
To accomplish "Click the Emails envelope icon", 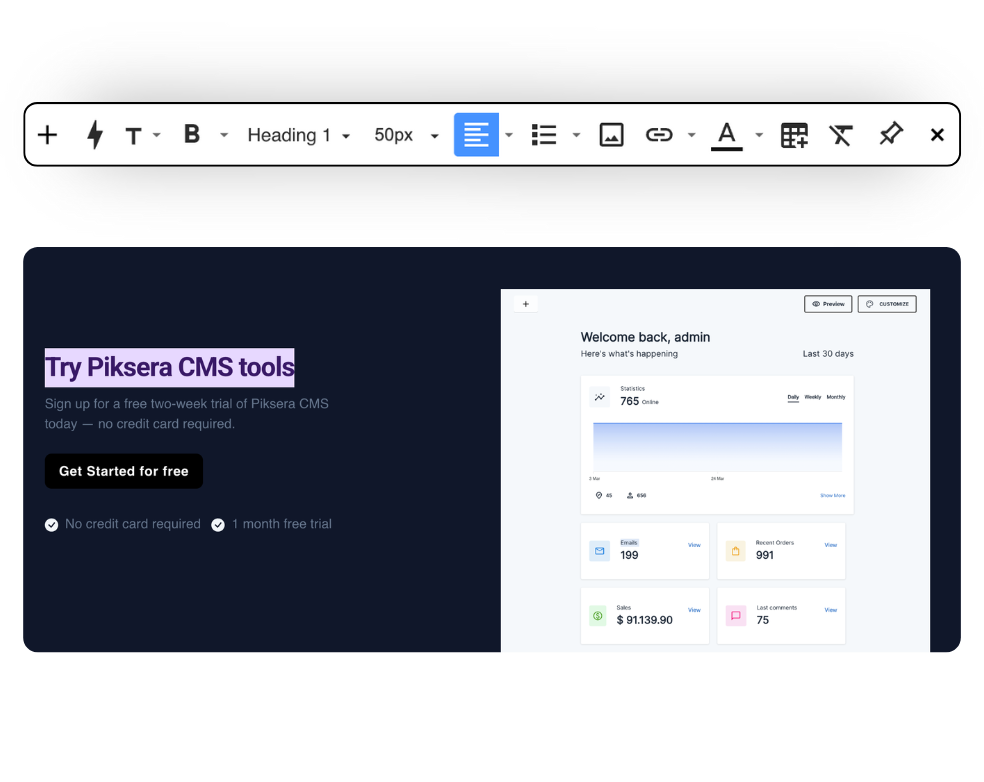I will (599, 551).
